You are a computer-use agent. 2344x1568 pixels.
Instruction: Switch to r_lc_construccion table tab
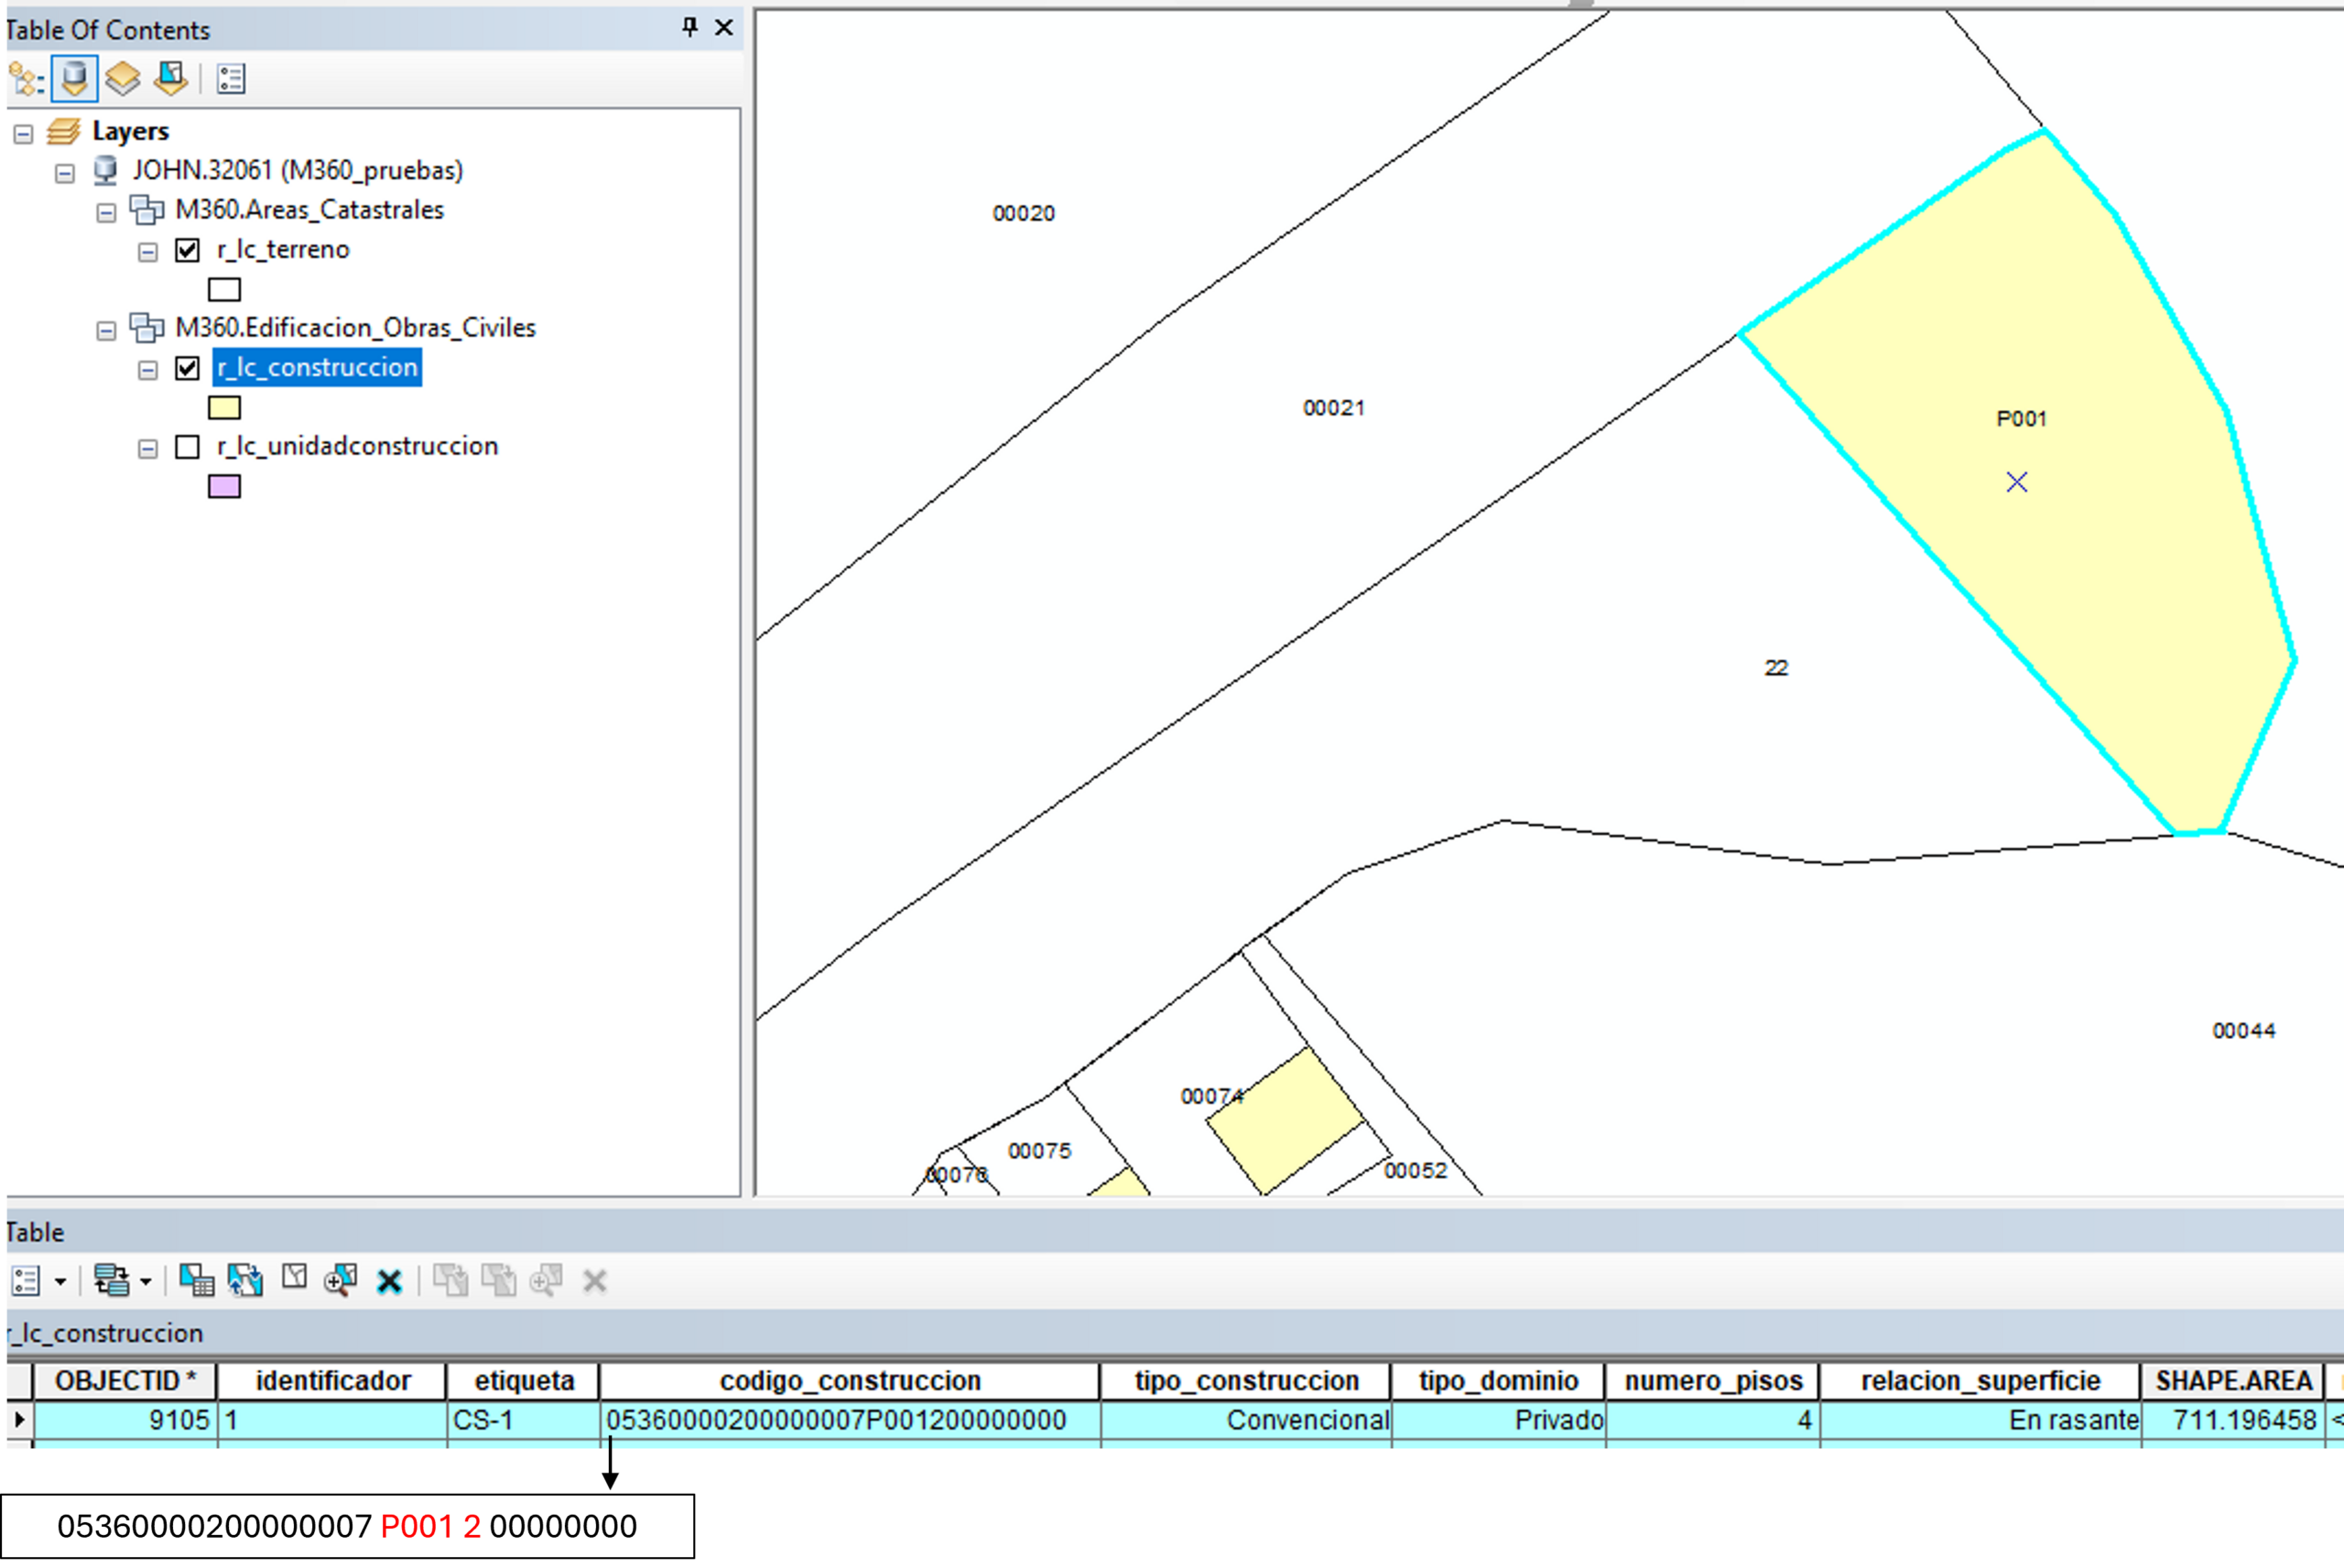(x=106, y=1333)
